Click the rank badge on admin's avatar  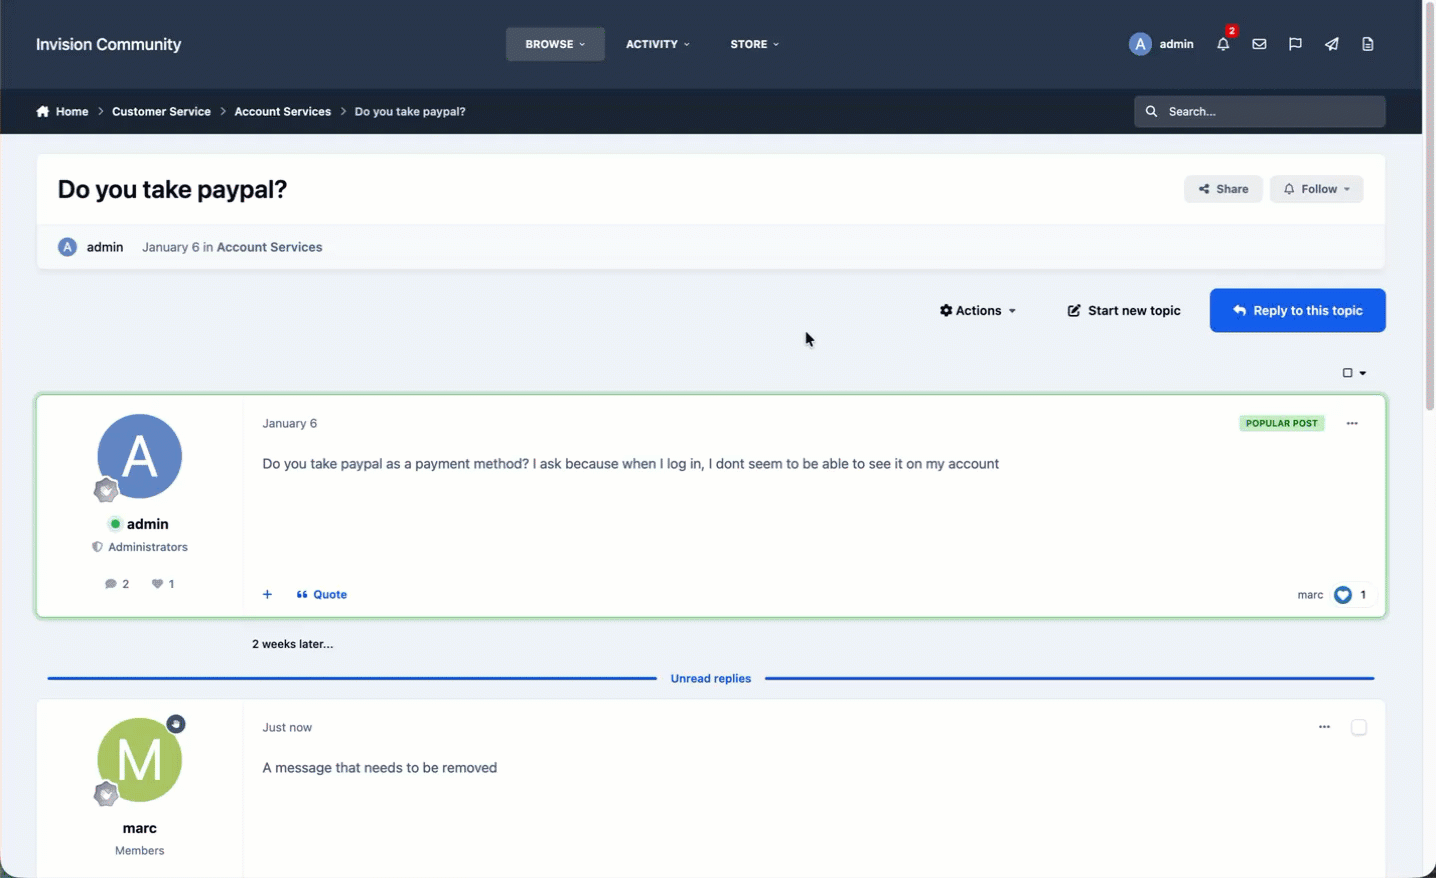point(106,490)
